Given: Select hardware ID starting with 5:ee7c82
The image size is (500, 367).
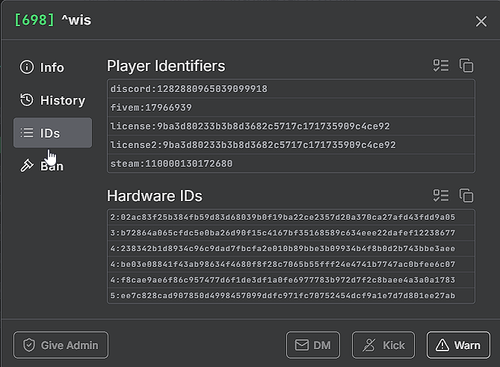Looking at the screenshot, I should point(291,296).
